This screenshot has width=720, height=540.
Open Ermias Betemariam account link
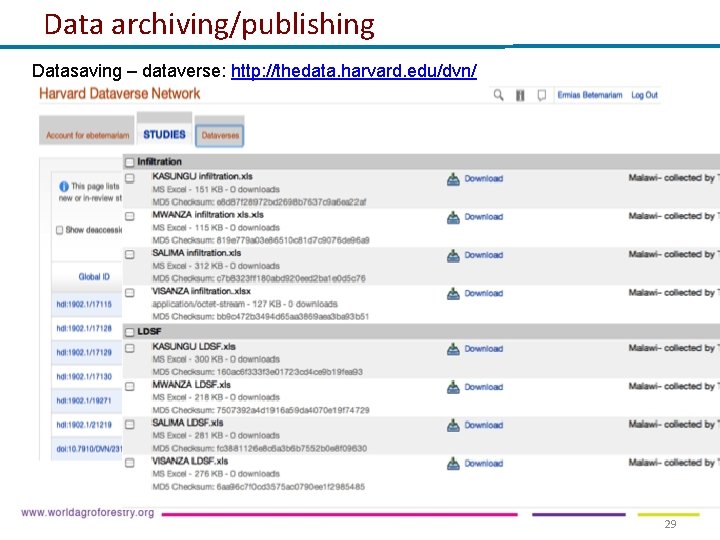[x=590, y=95]
